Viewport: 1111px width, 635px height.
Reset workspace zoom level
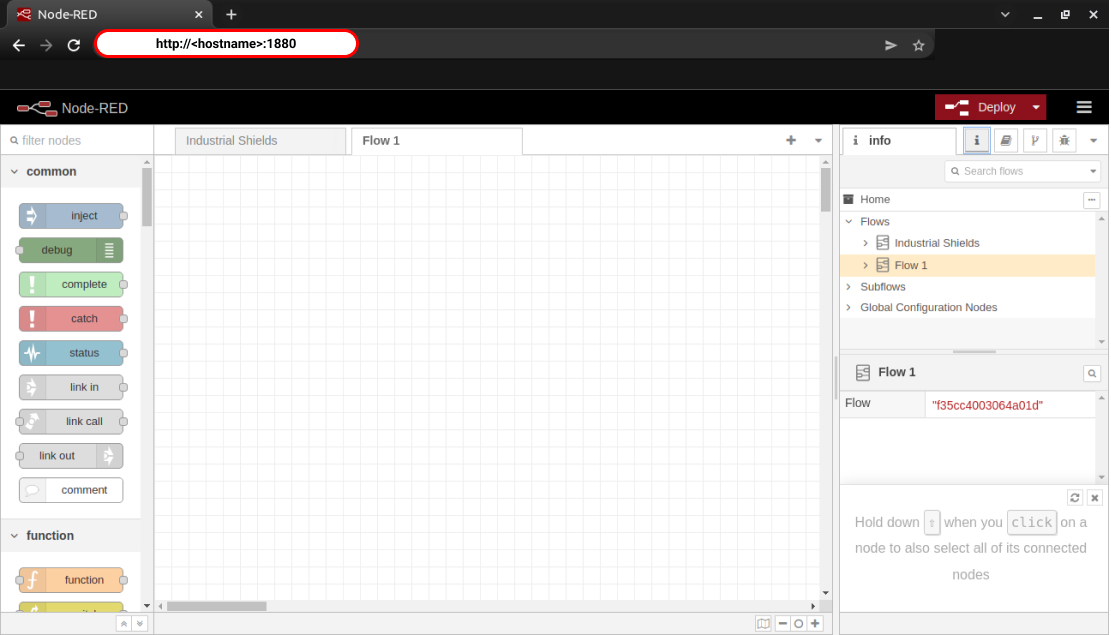click(799, 624)
